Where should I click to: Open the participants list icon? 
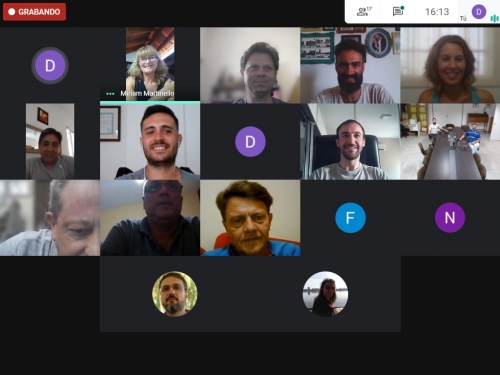point(364,12)
